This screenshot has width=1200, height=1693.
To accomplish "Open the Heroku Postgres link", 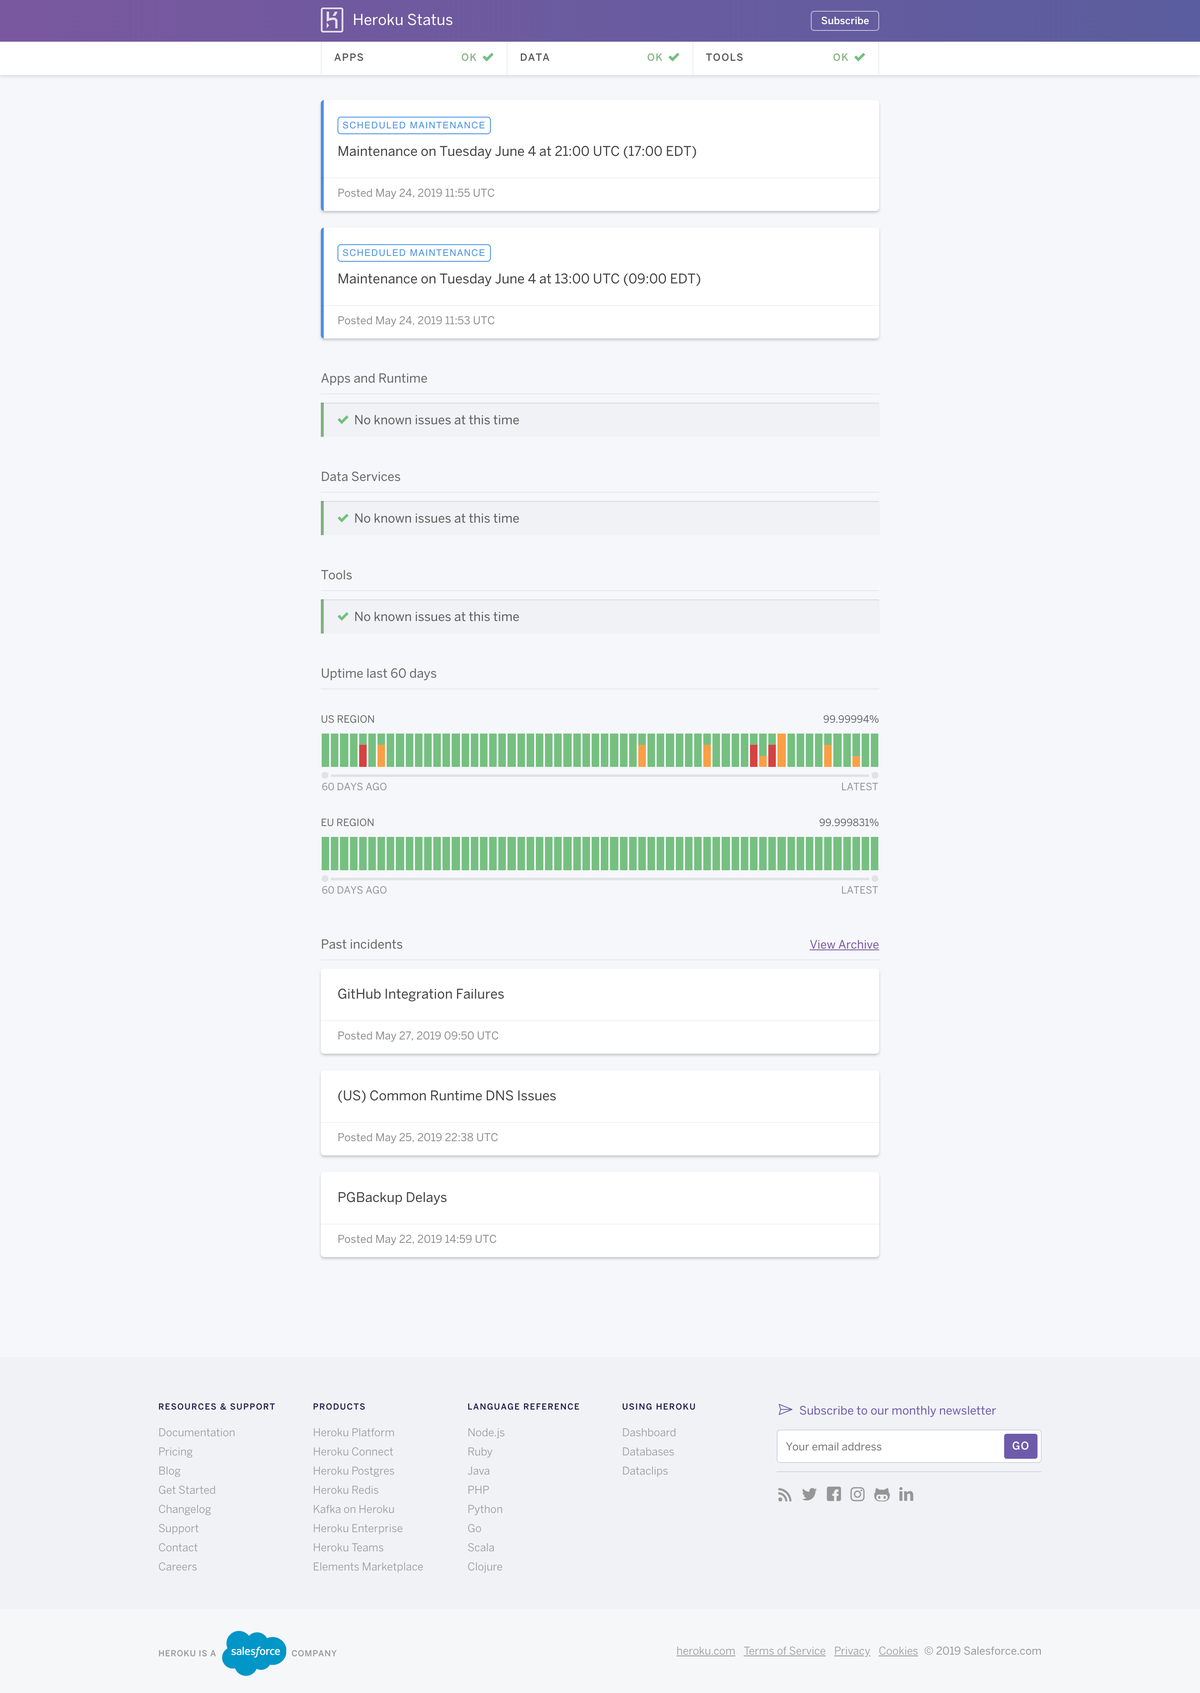I will pyautogui.click(x=354, y=1471).
